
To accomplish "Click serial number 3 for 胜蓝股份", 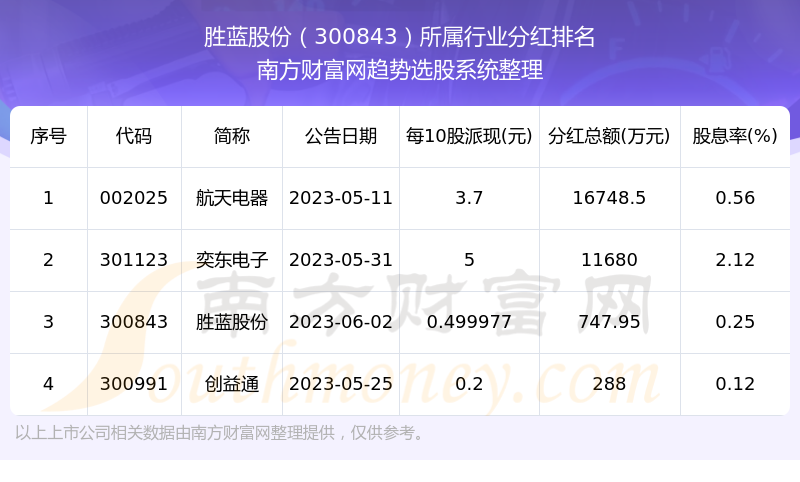I will pyautogui.click(x=48, y=322).
